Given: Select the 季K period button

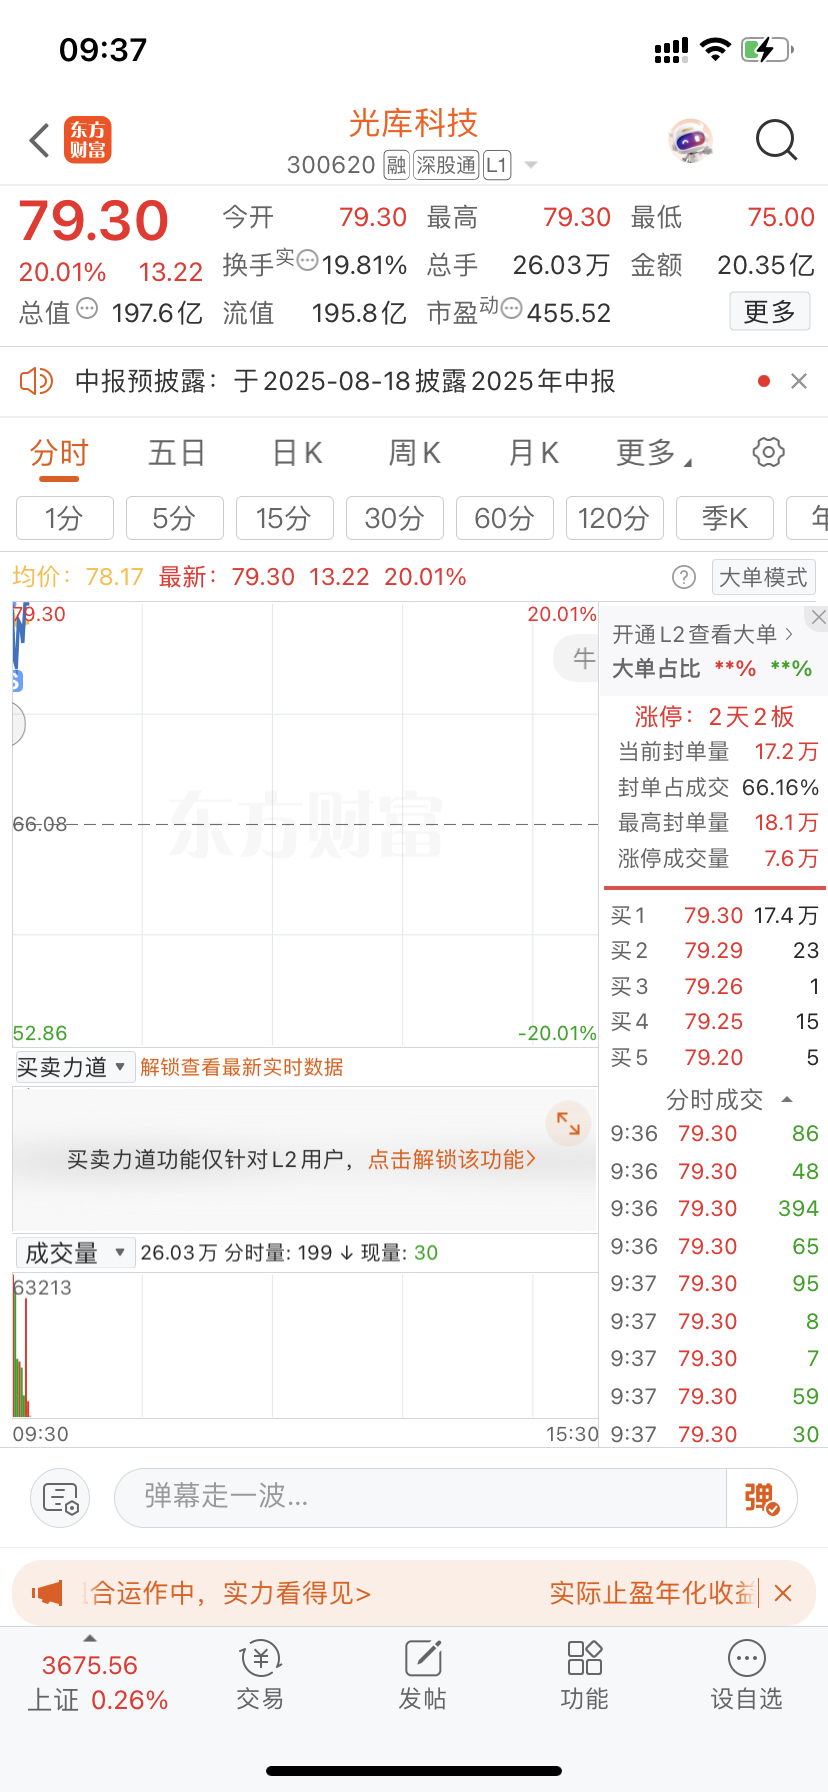Looking at the screenshot, I should pyautogui.click(x=725, y=518).
